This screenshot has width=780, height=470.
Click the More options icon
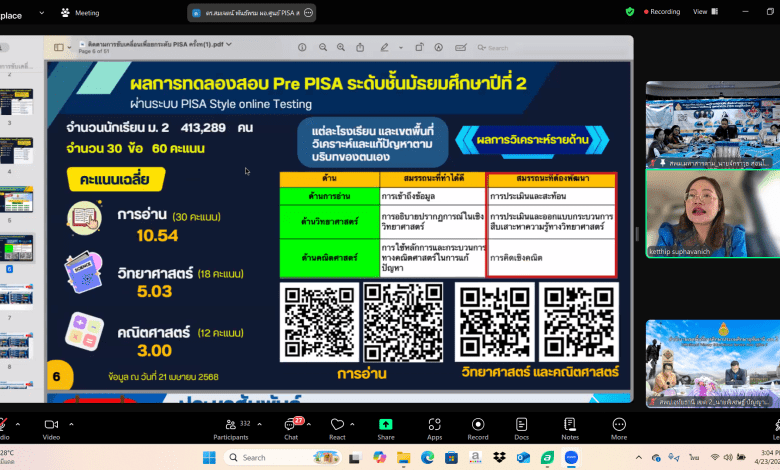pyautogui.click(x=619, y=426)
